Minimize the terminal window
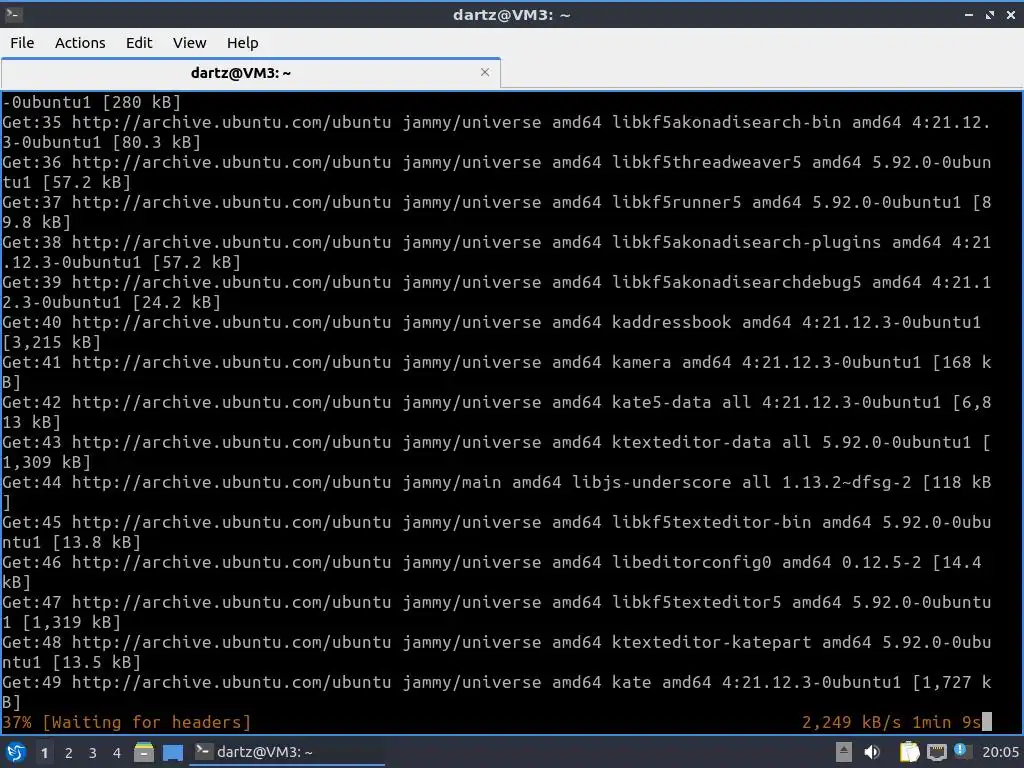Image resolution: width=1024 pixels, height=768 pixels. pos(969,14)
